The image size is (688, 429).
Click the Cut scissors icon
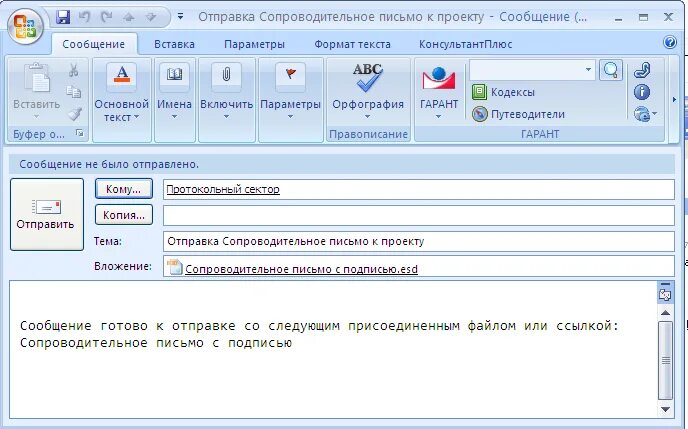[74, 70]
